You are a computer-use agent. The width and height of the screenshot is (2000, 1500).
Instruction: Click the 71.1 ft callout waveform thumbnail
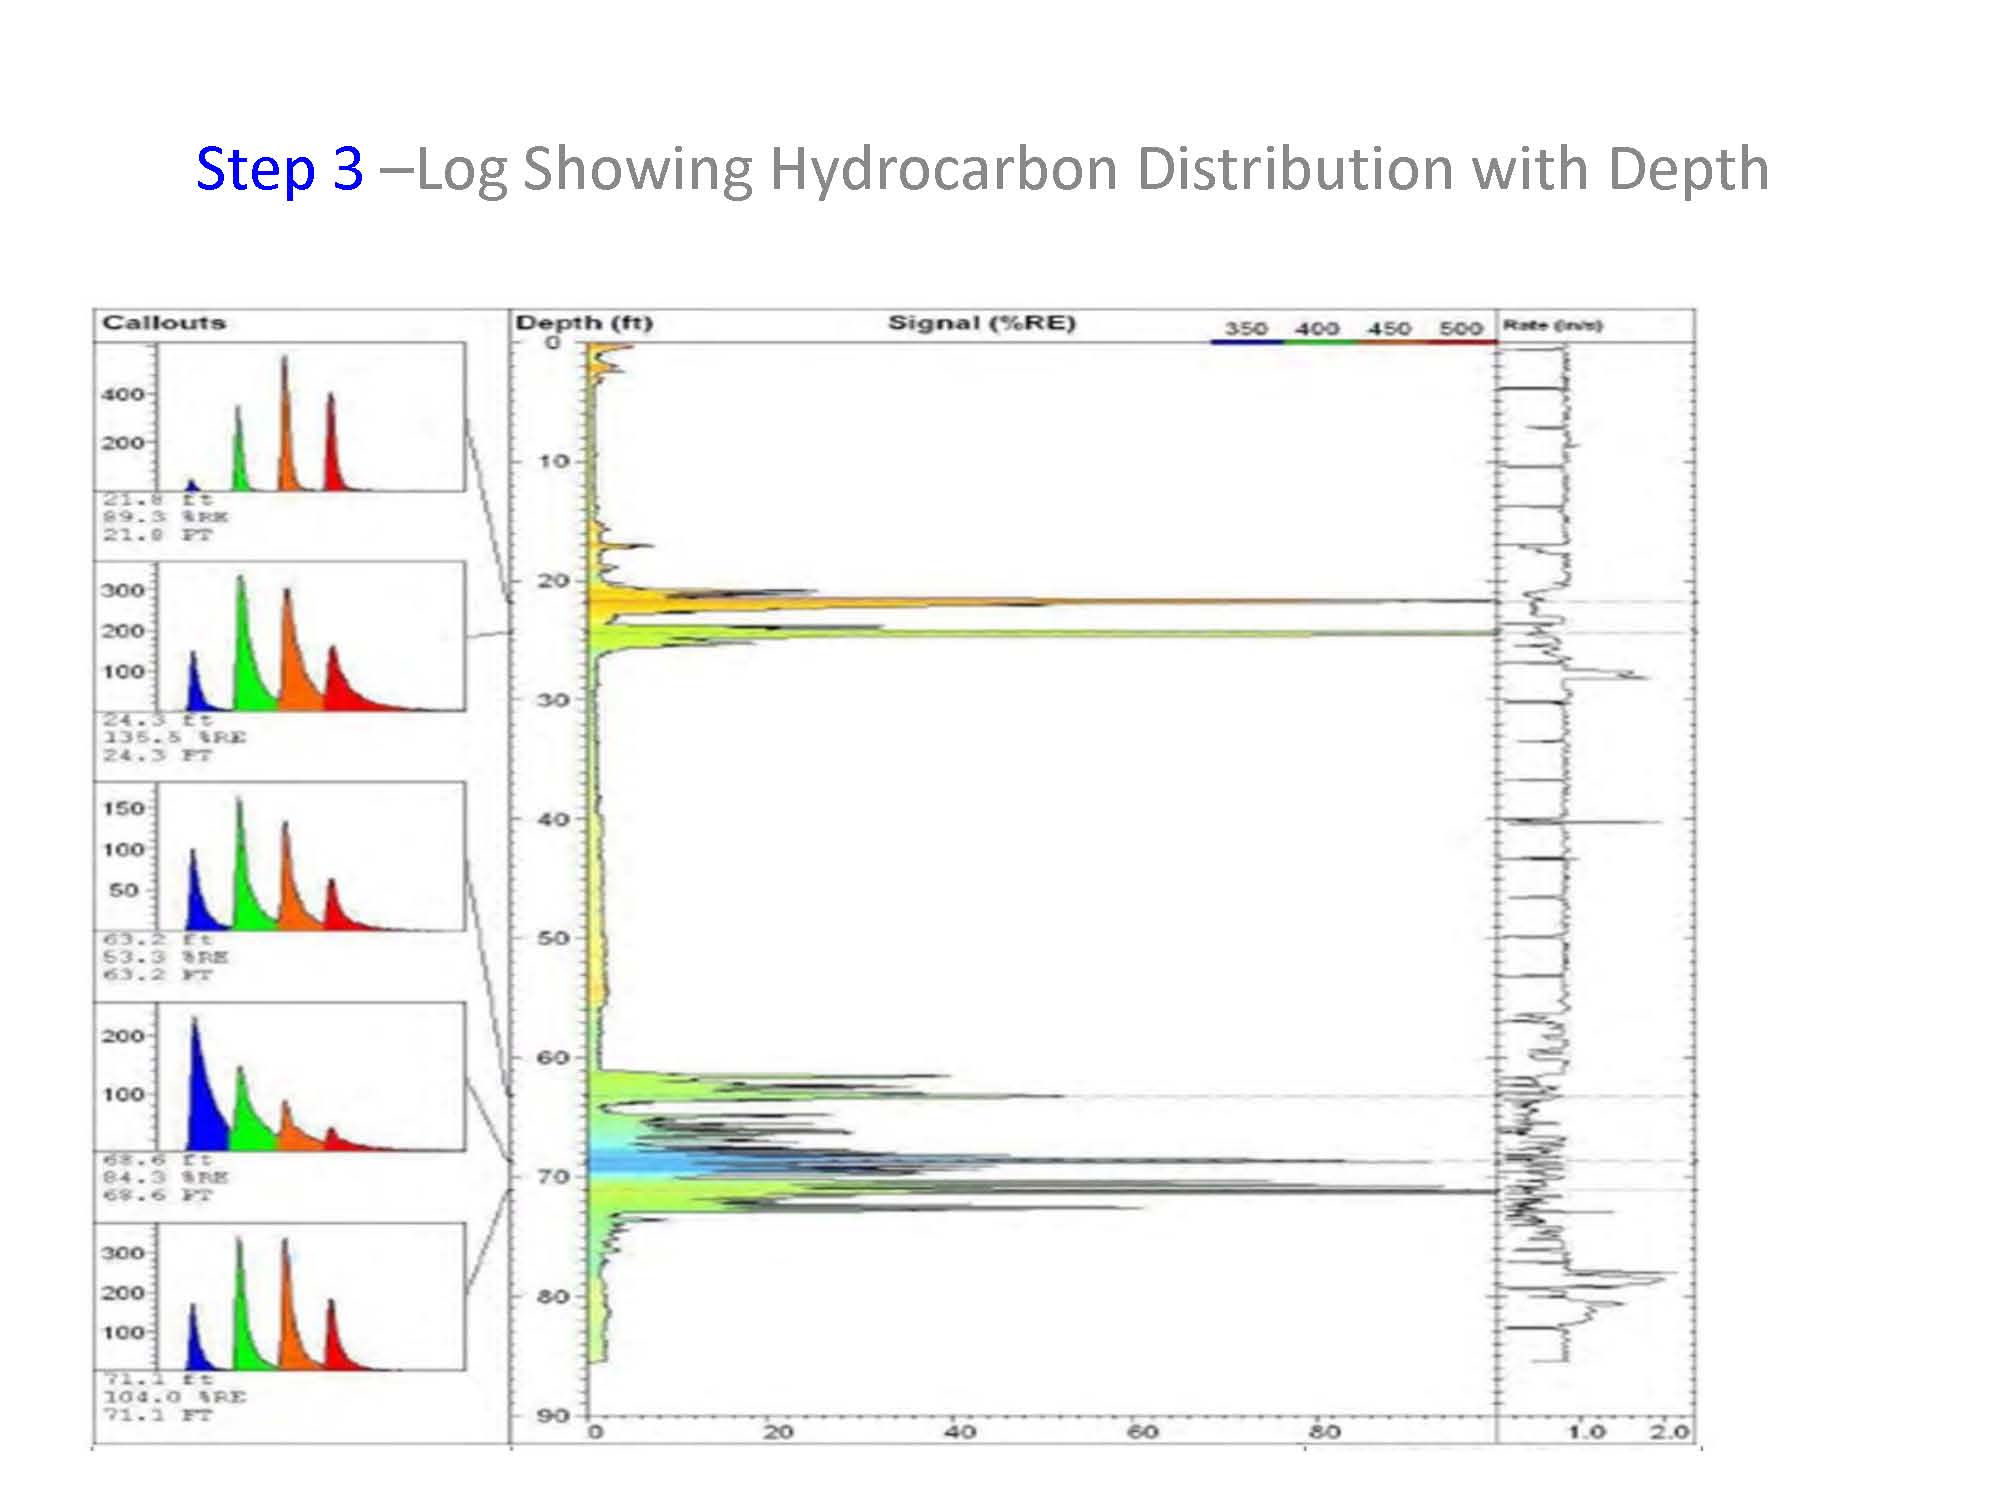(310, 1296)
